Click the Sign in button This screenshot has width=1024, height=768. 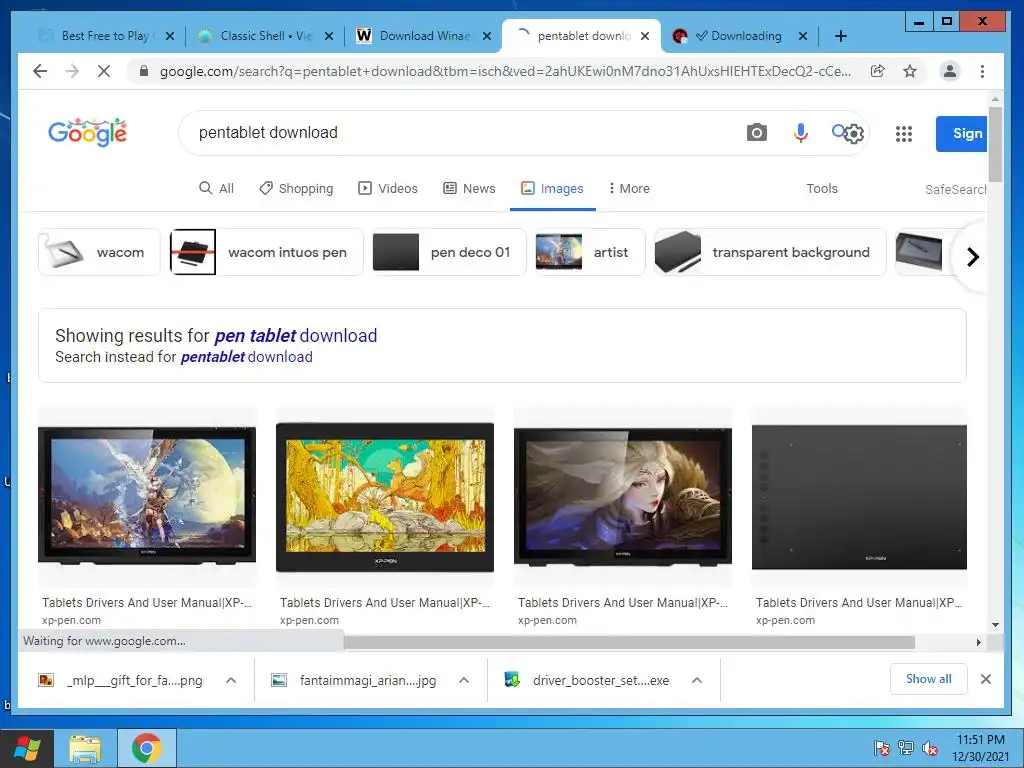(x=961, y=134)
